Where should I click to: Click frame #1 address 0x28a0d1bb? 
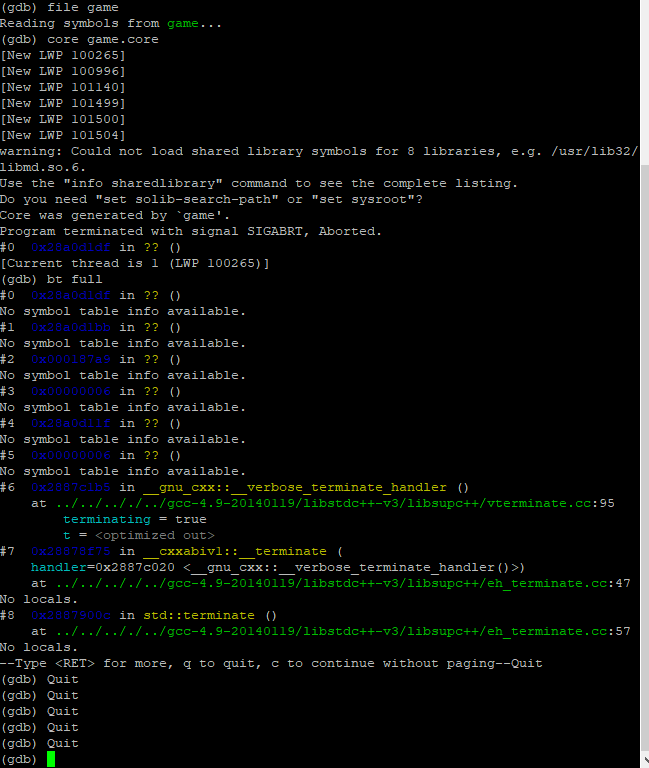[x=71, y=328]
